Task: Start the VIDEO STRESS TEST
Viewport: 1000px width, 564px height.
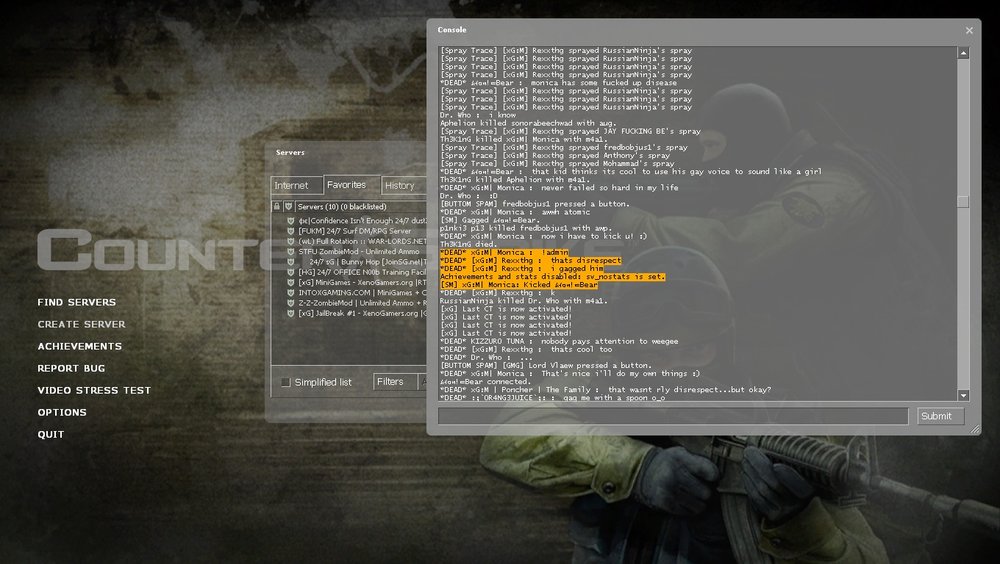Action: tap(94, 390)
